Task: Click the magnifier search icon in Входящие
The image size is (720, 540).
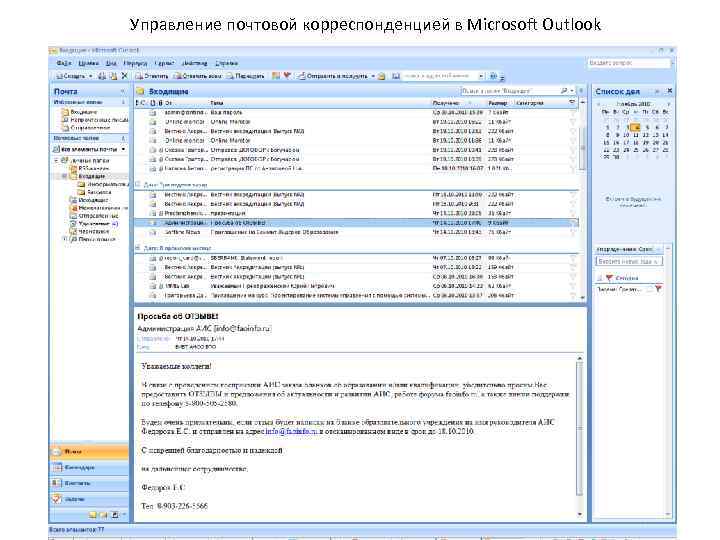Action: pos(564,91)
